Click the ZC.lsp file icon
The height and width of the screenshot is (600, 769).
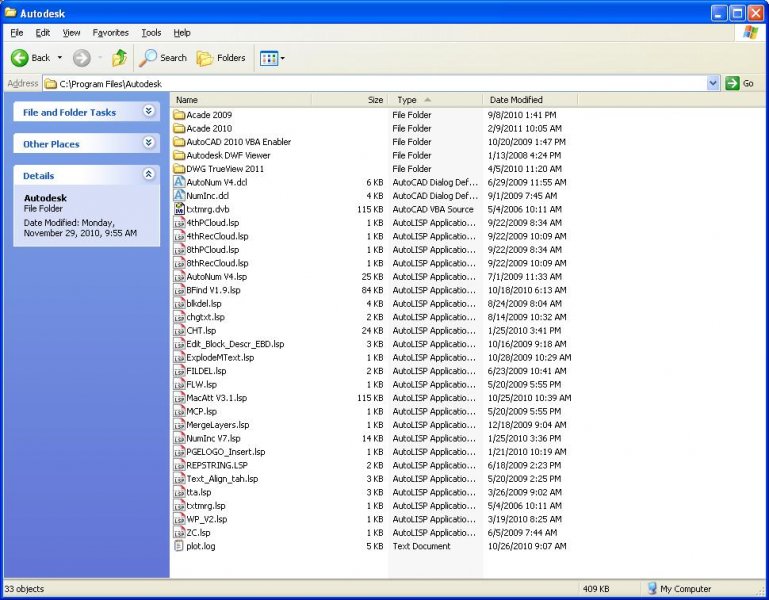click(x=179, y=533)
